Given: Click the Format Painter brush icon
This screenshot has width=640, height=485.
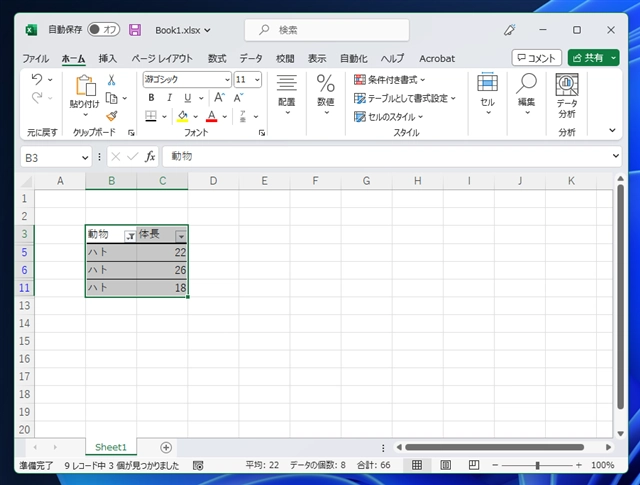Looking at the screenshot, I should click(x=112, y=115).
